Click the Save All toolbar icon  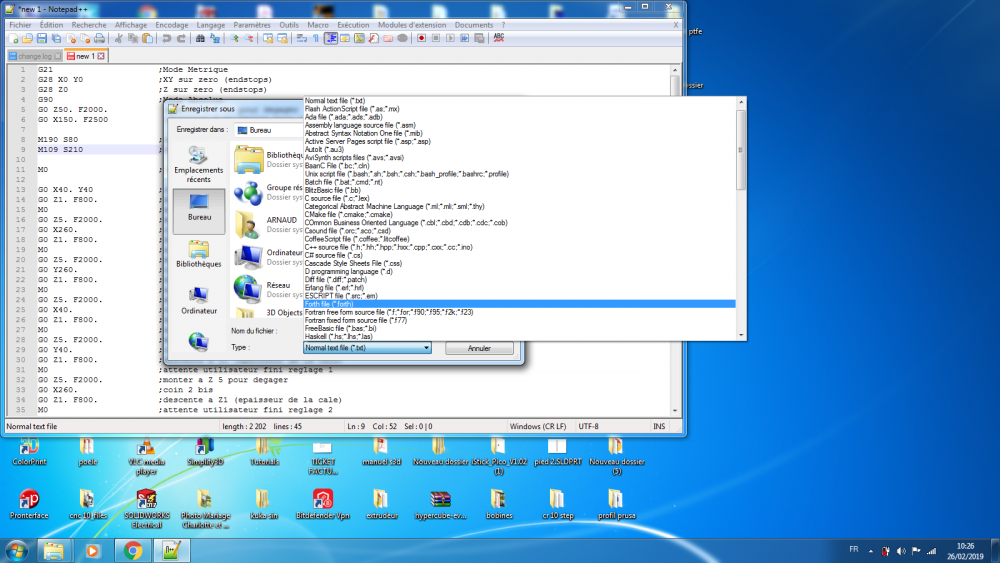[x=56, y=38]
